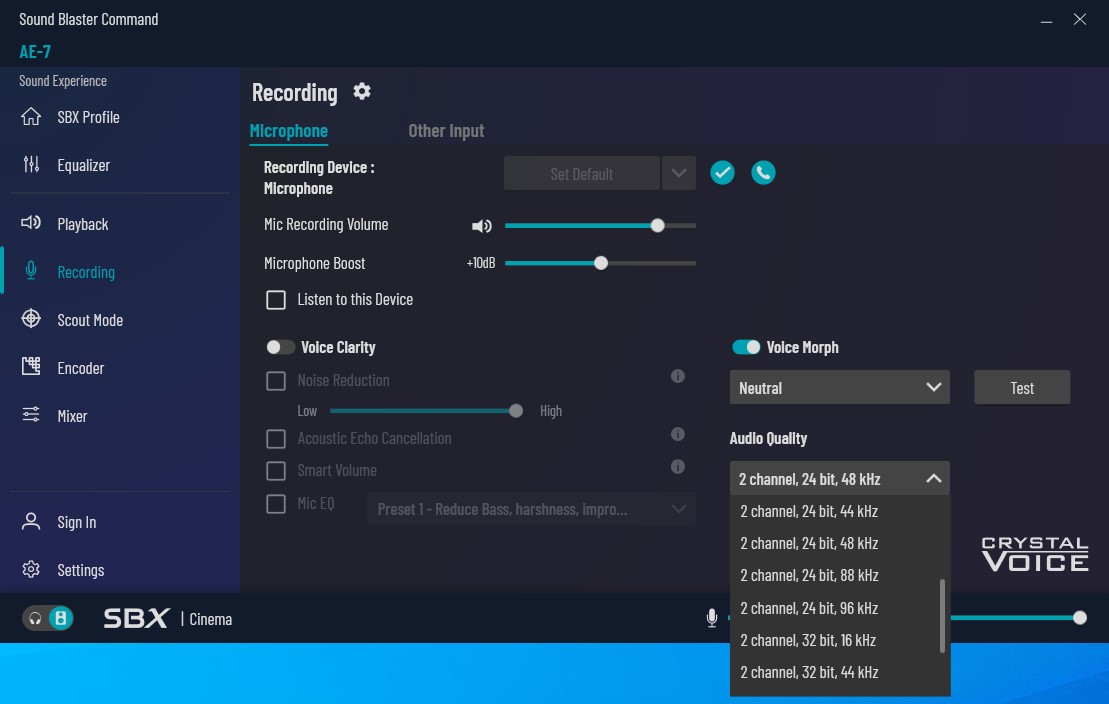The height and width of the screenshot is (704, 1109).
Task: Click Sign In link
Action: pos(77,522)
